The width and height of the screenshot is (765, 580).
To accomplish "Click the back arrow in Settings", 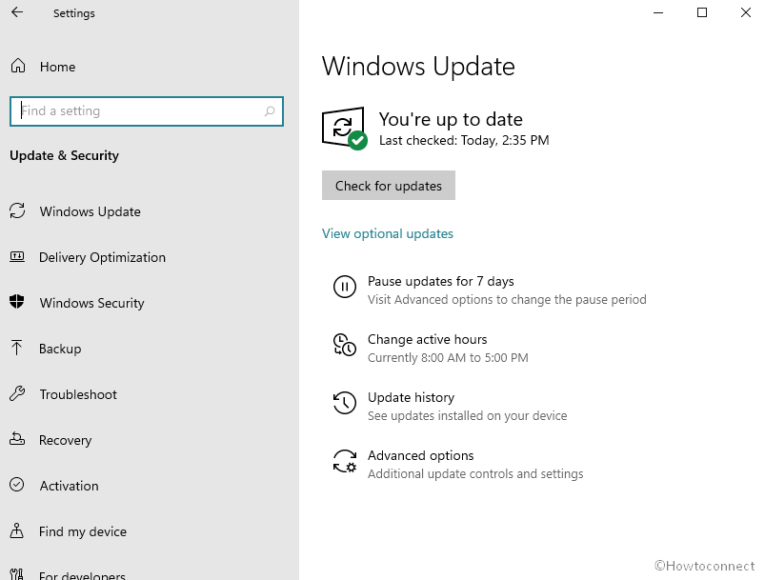I will tap(17, 12).
